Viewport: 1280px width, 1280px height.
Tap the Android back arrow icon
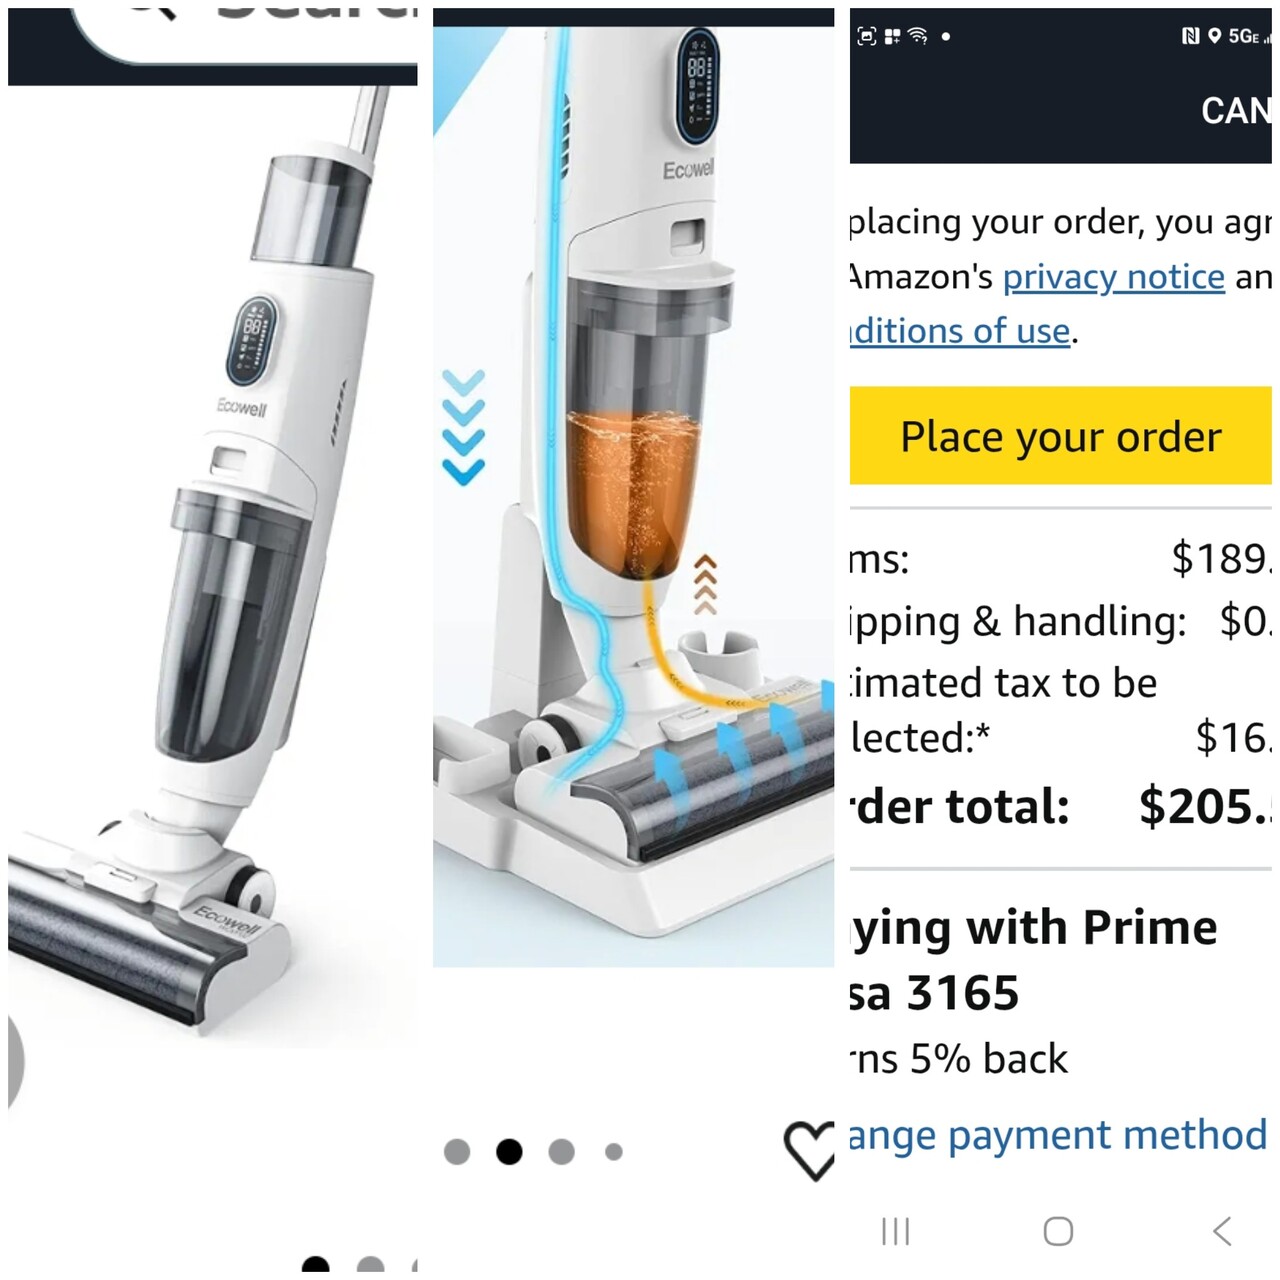click(x=1222, y=1231)
